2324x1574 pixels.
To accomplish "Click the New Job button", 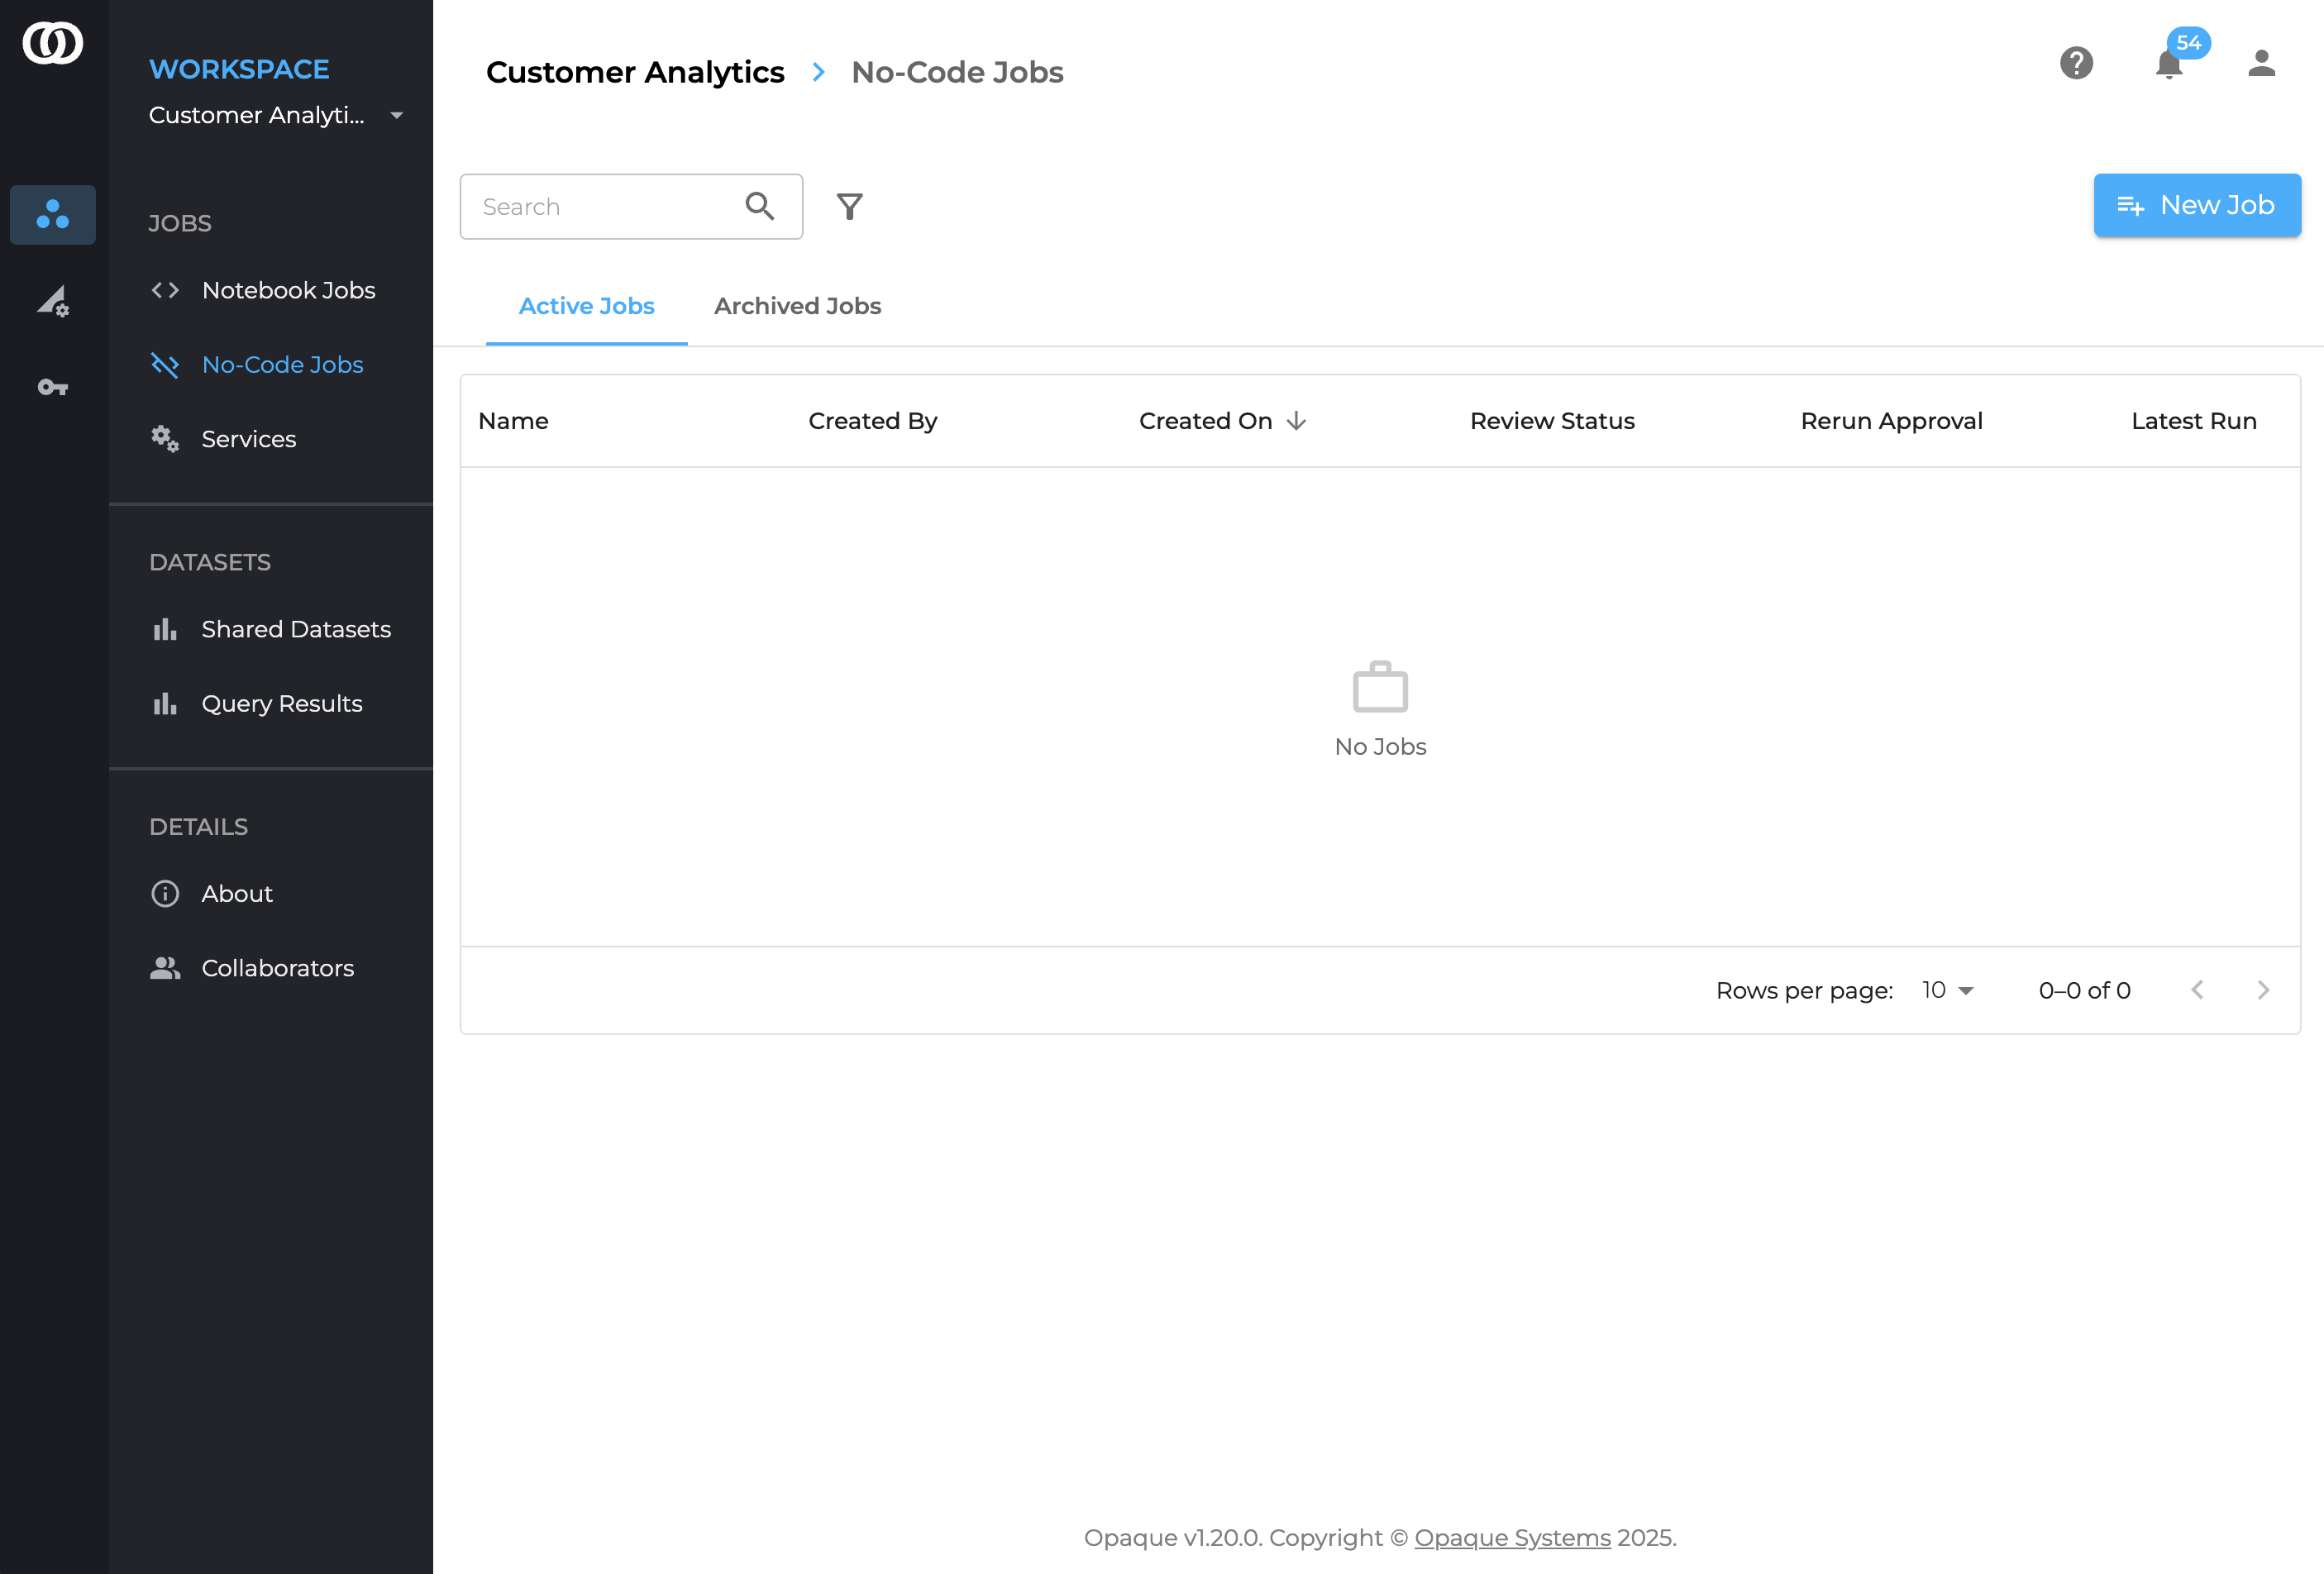I will [2196, 205].
